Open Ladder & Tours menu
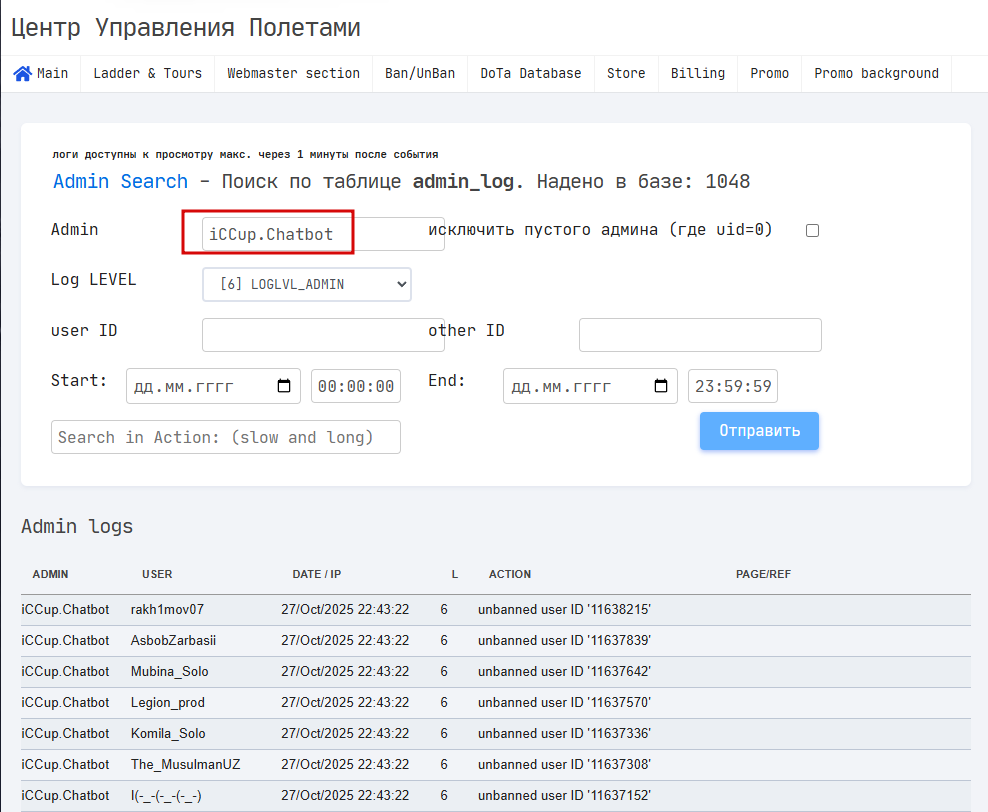The width and height of the screenshot is (988, 812). pos(147,74)
